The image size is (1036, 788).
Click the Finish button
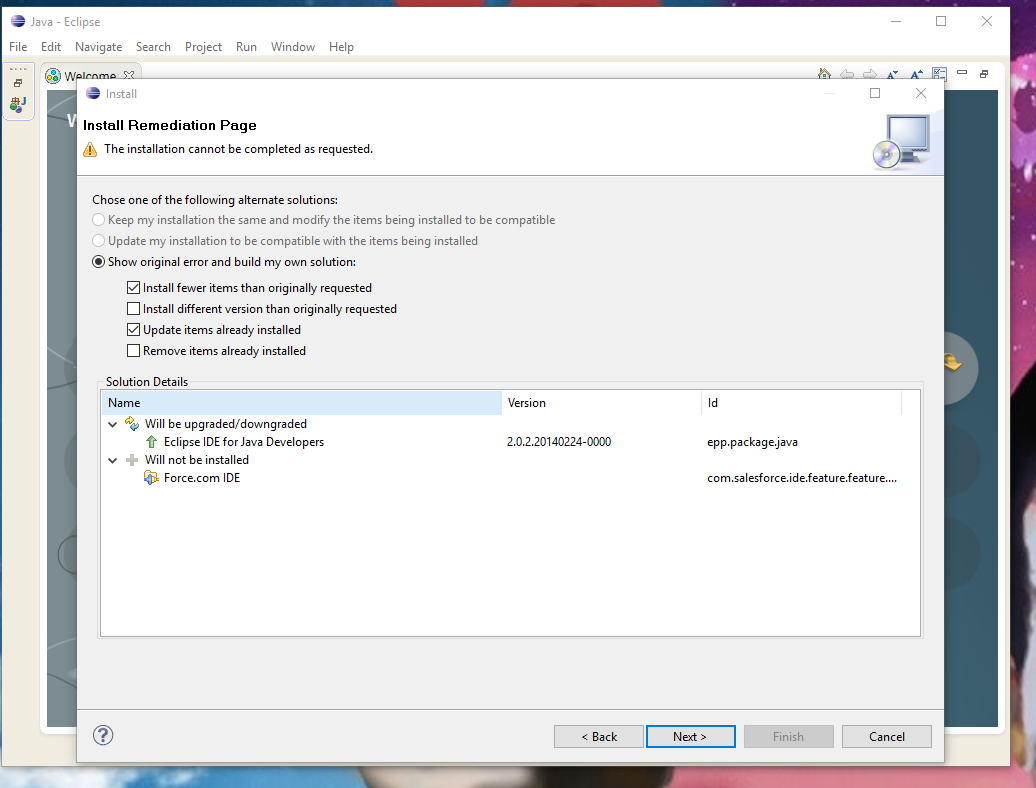pos(788,736)
